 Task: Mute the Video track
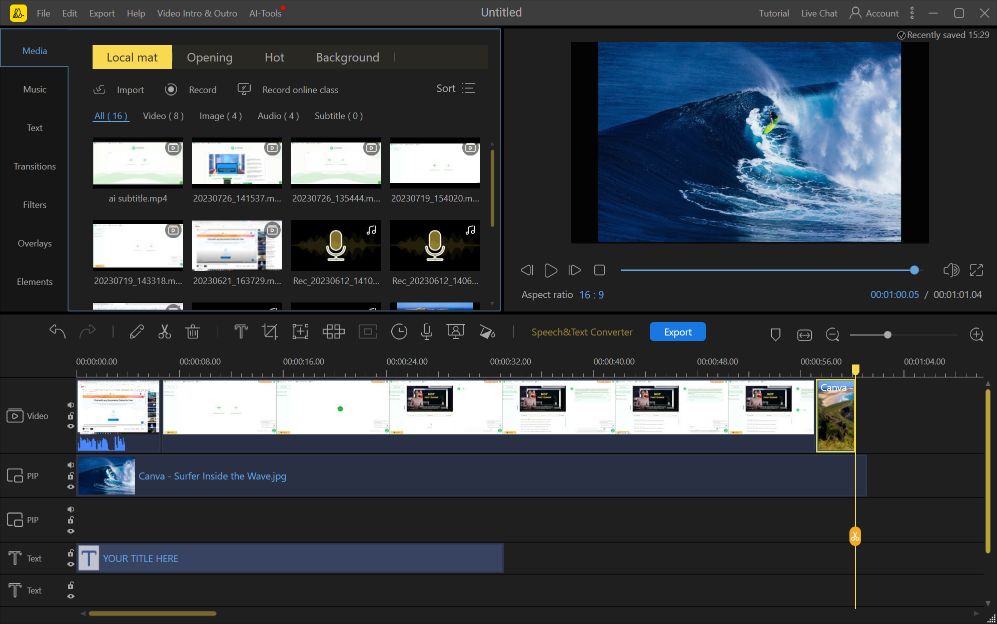(70, 405)
